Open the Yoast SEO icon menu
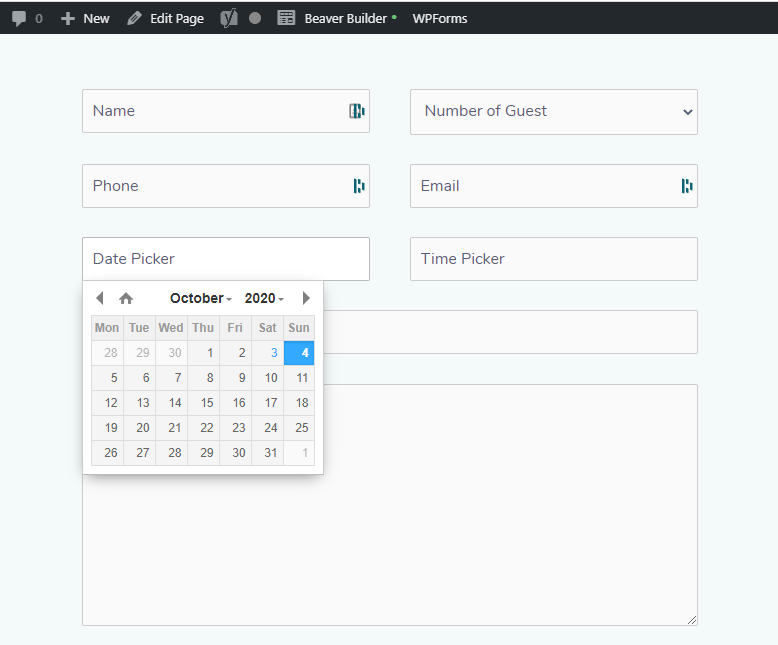778x645 pixels. (229, 18)
